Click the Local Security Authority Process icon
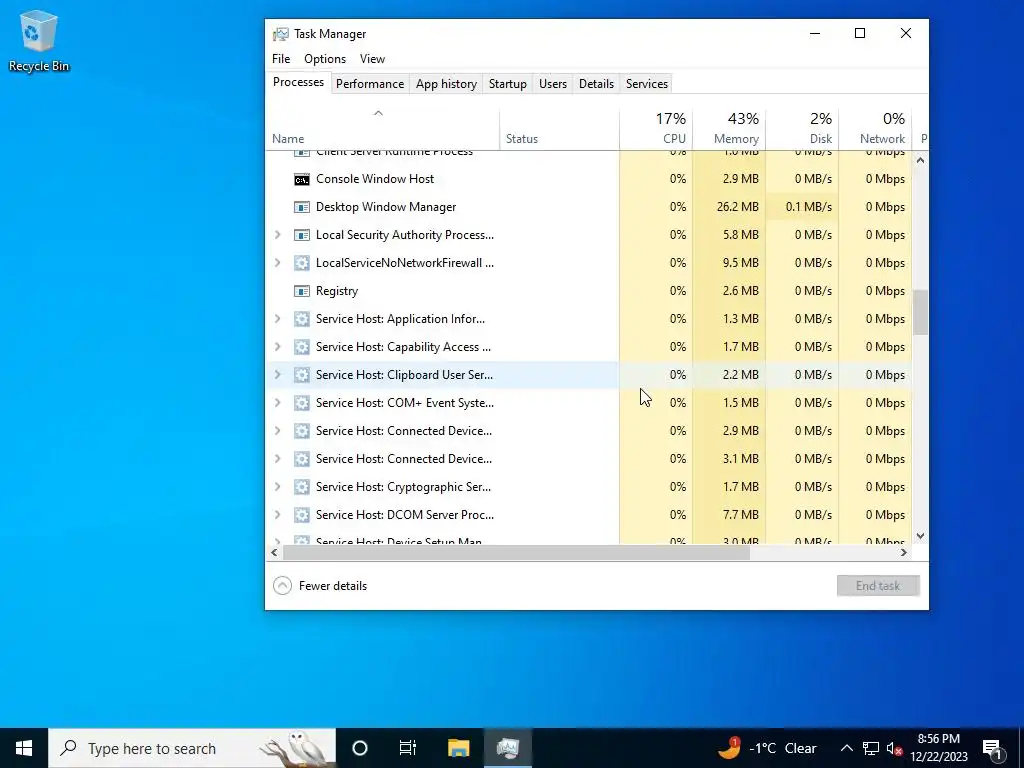The image size is (1024, 768). click(301, 235)
